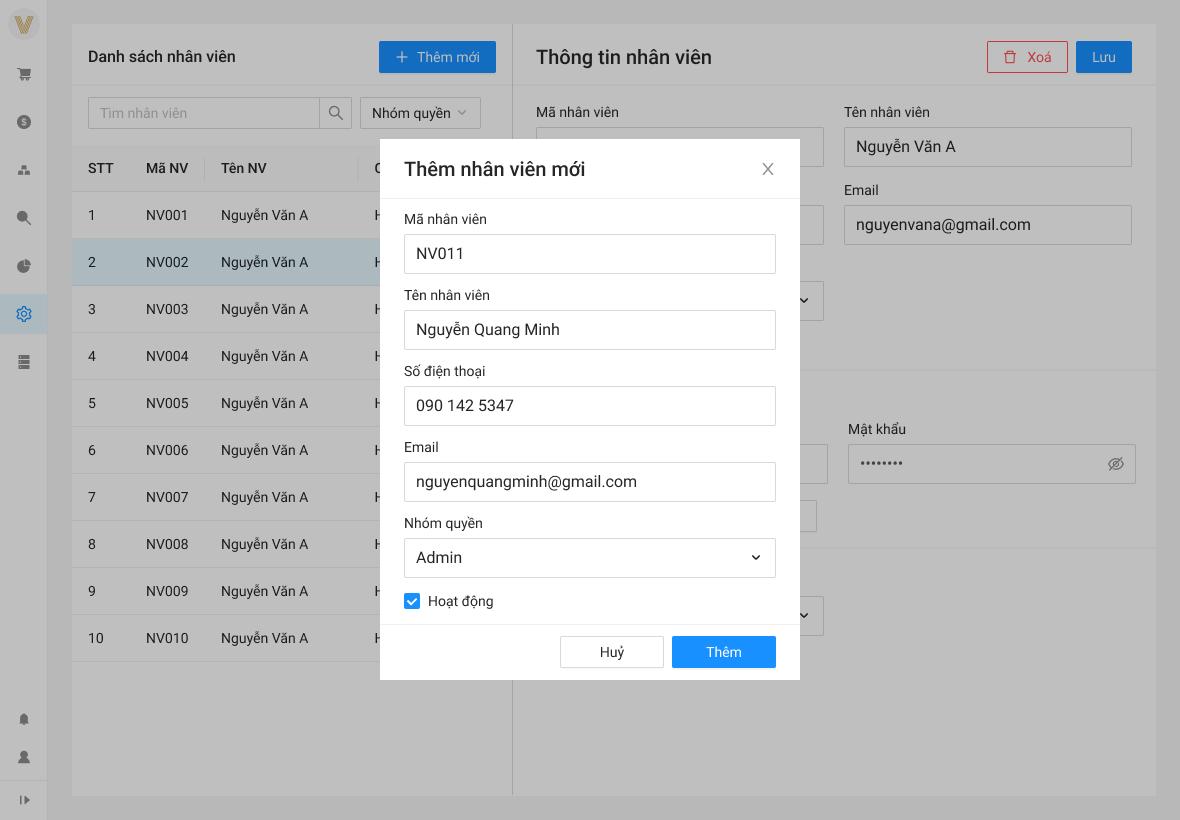1180x820 pixels.
Task: Click the Thêm mới button
Action: coord(437,57)
